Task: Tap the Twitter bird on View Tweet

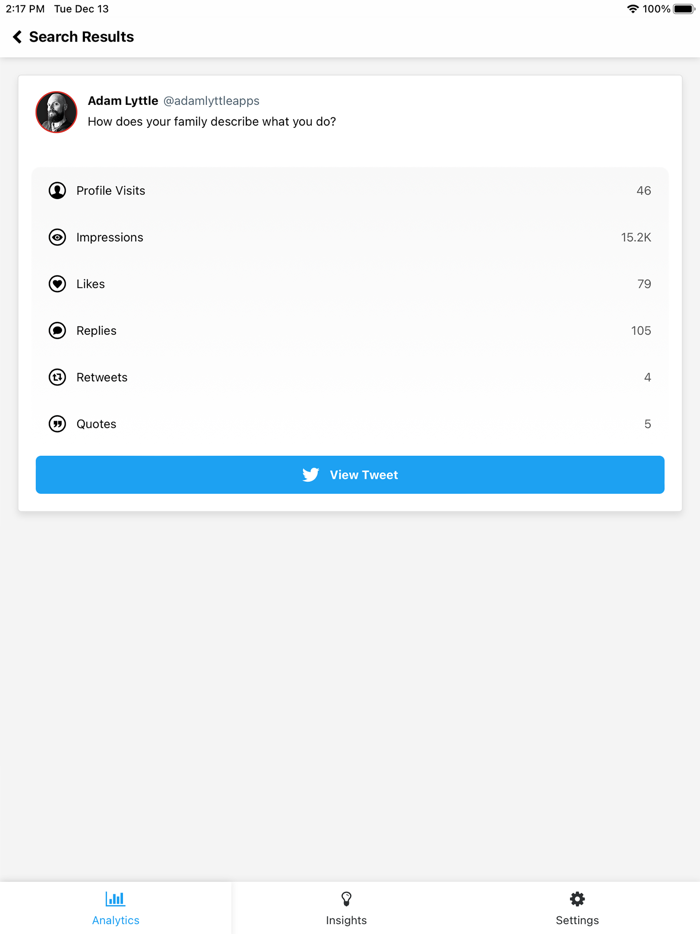Action: [x=311, y=475]
